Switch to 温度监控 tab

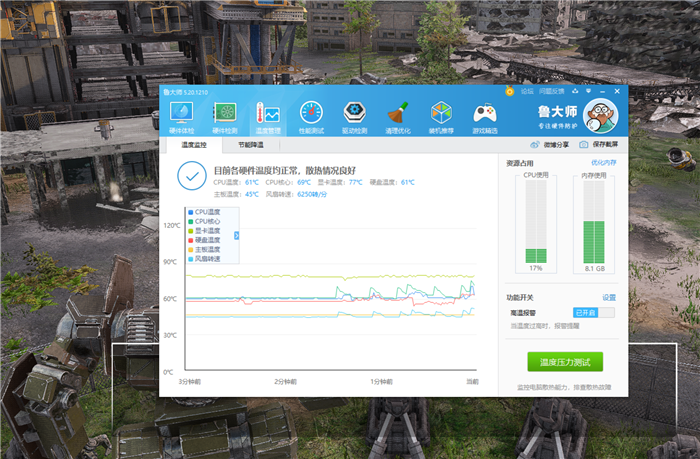click(x=194, y=145)
